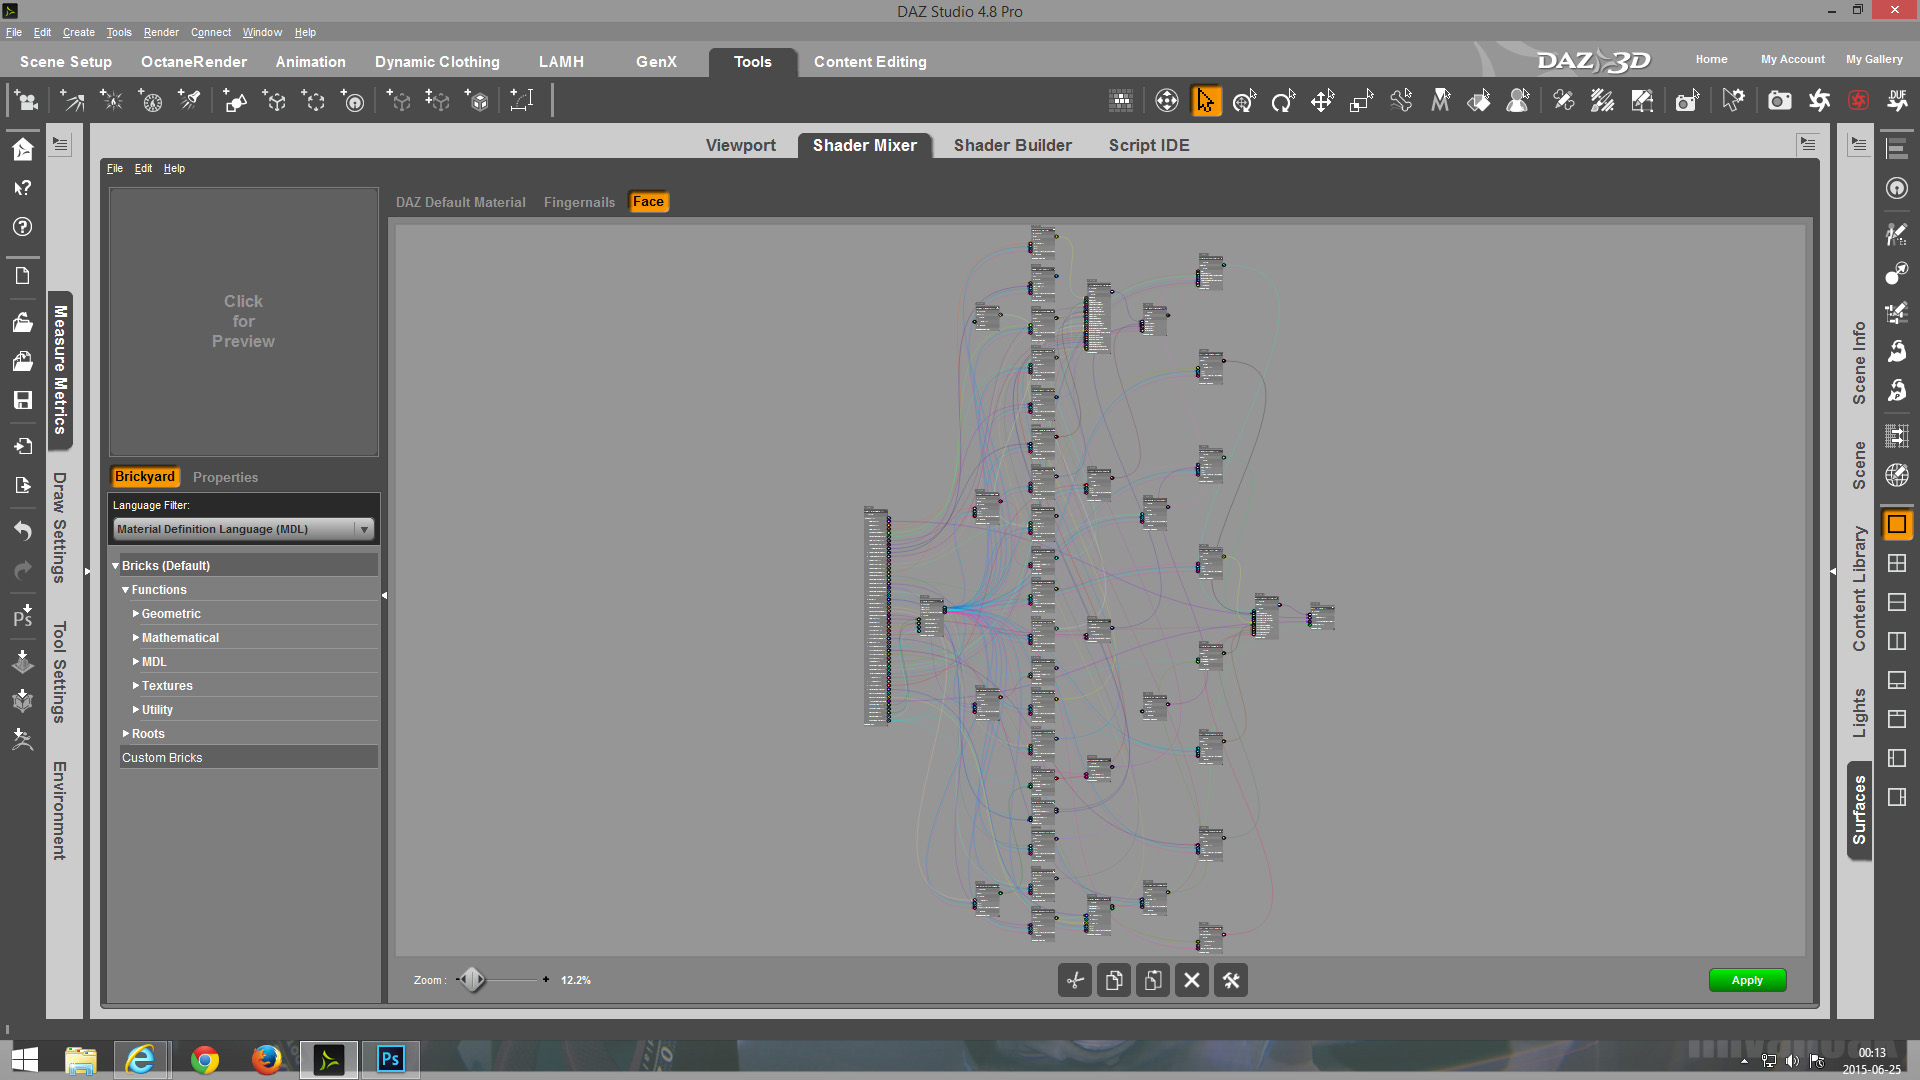The height and width of the screenshot is (1080, 1920).
Task: Toggle the Face shader tab
Action: pyautogui.click(x=648, y=202)
